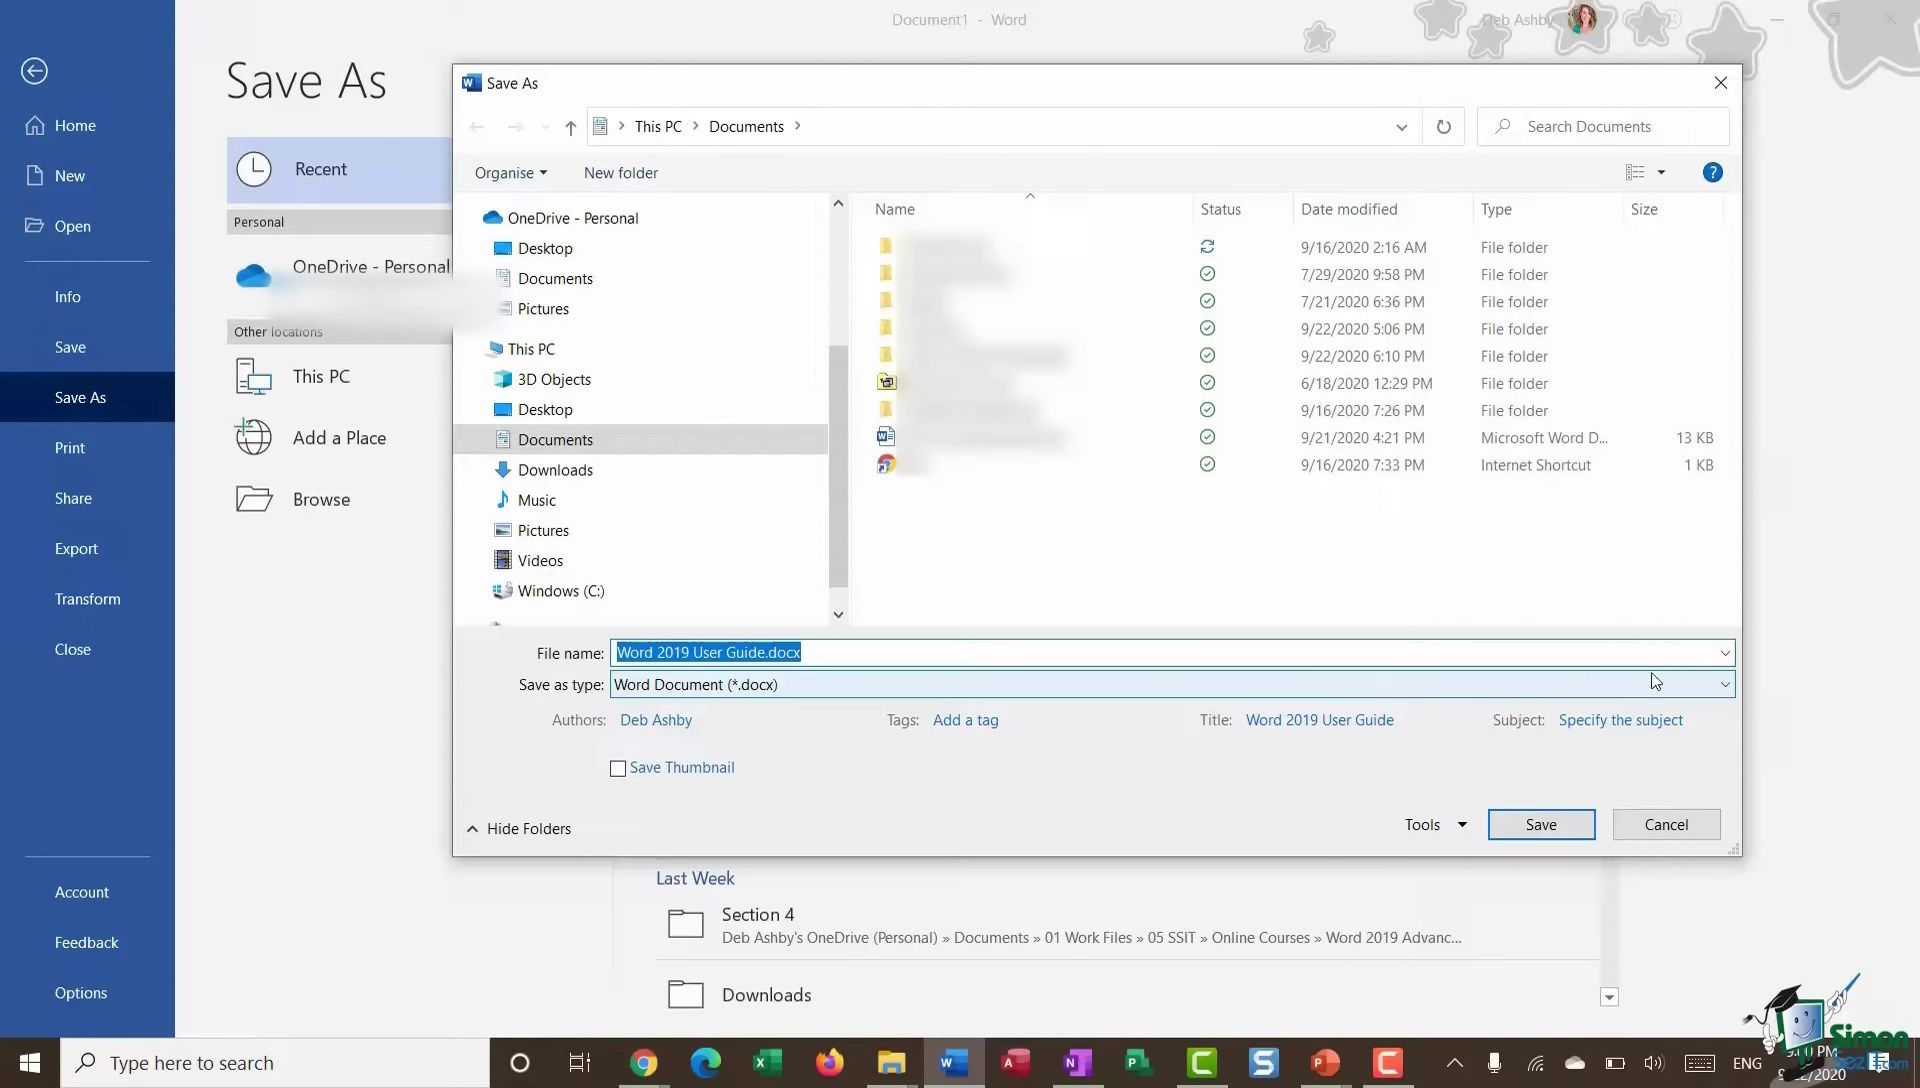This screenshot has width=1920, height=1088.
Task: Click the Save button in dialog
Action: click(x=1541, y=825)
